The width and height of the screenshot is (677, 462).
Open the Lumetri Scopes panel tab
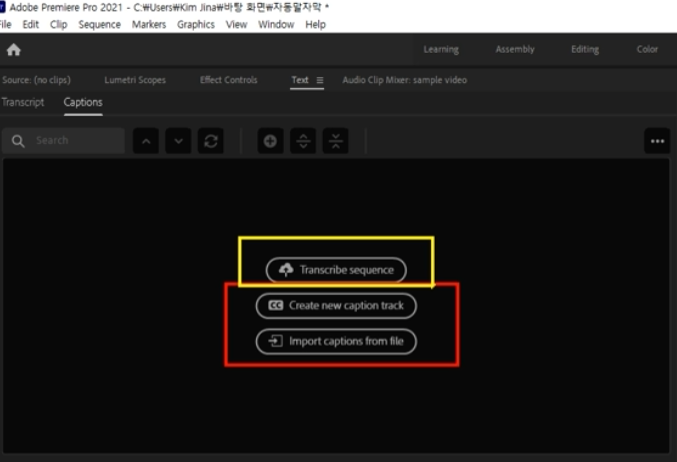135,80
